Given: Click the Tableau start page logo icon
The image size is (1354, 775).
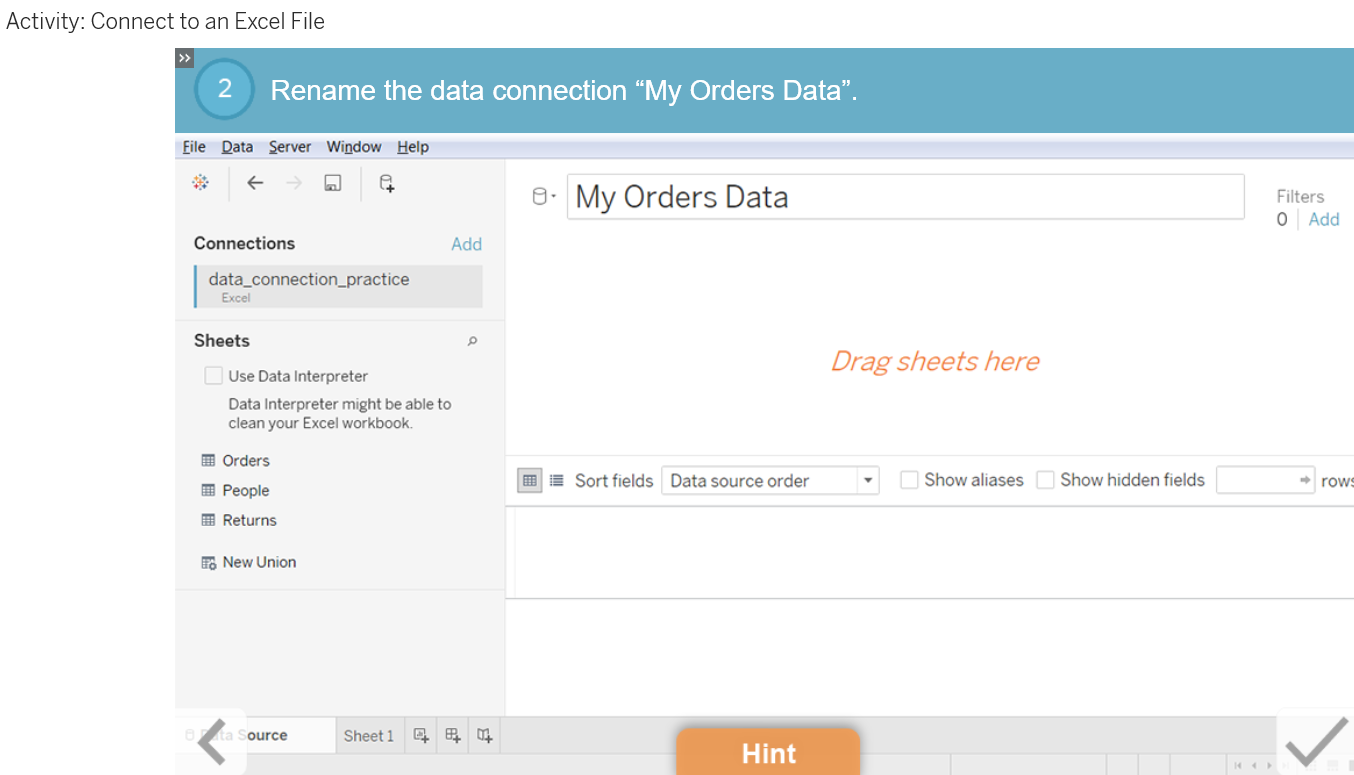Looking at the screenshot, I should pos(200,182).
